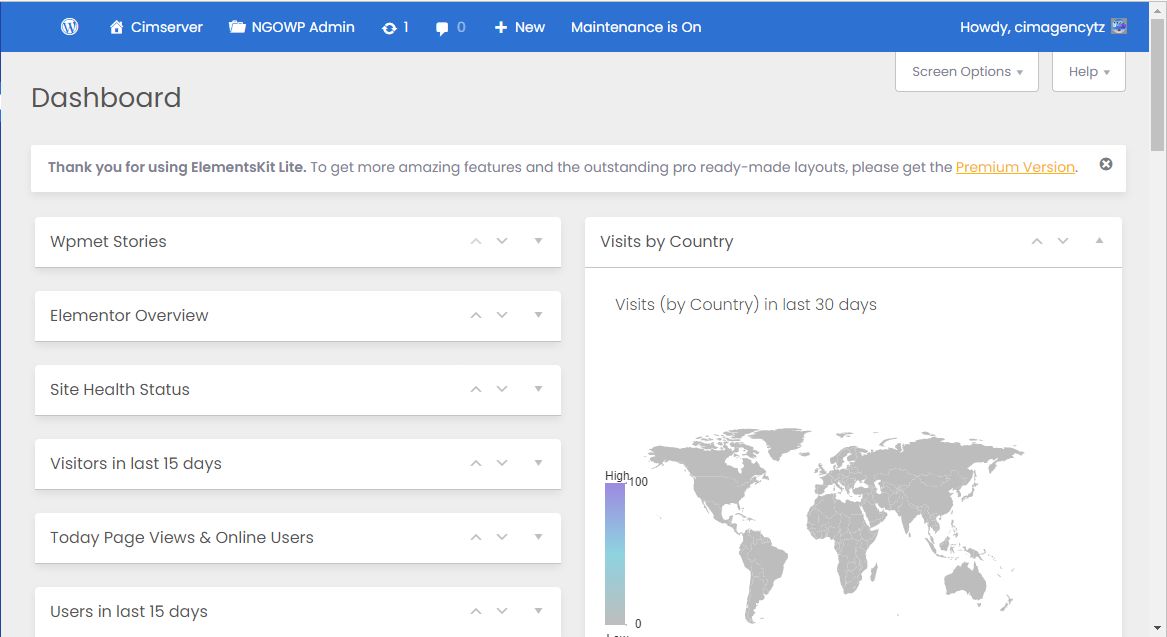Move Elementor Overview widget up
1167x637 pixels.
point(476,315)
